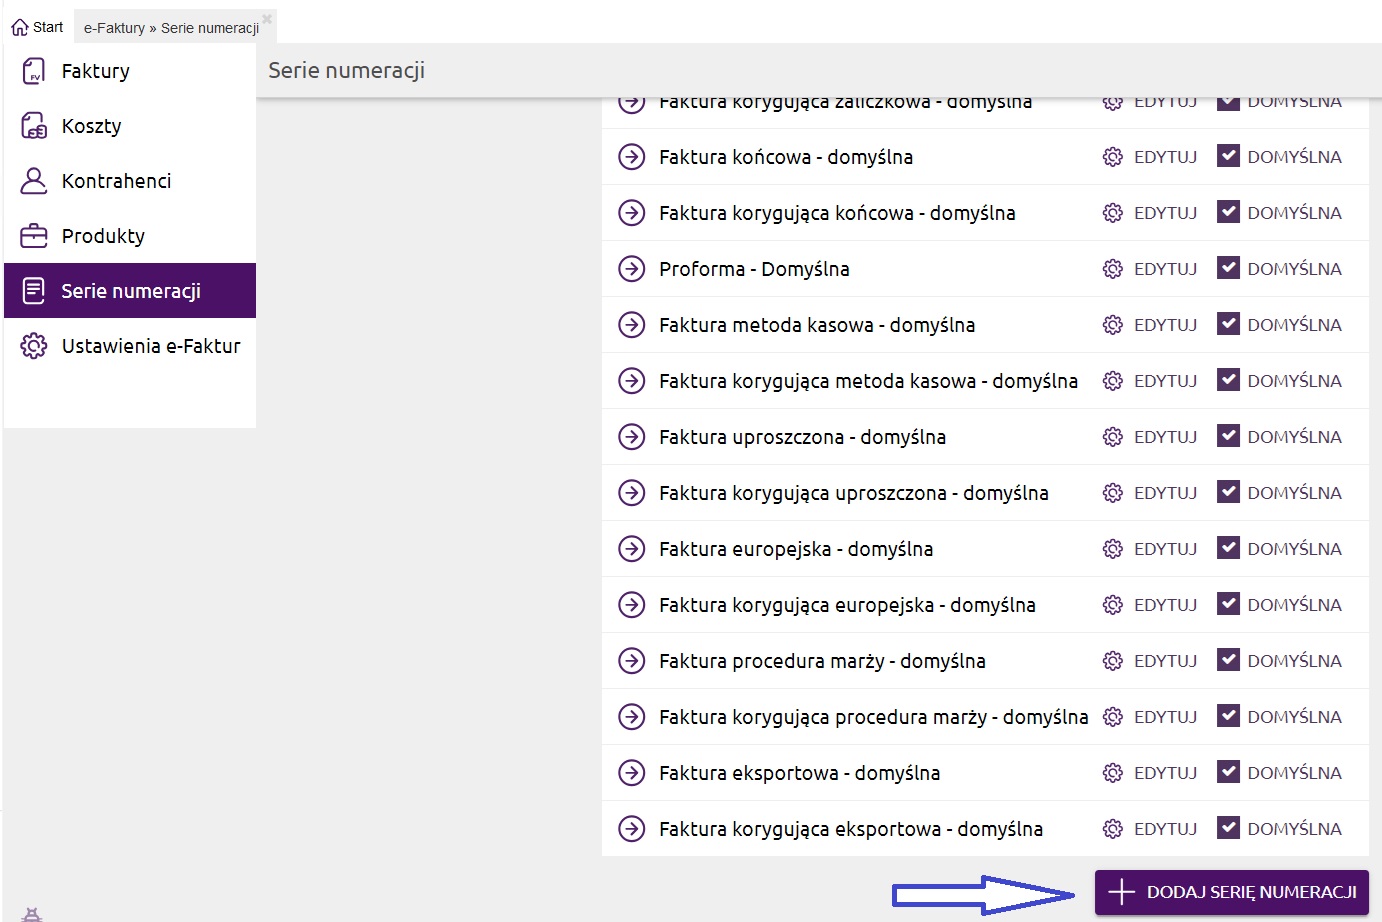Click gear icon for Faktura europejska - domyślna
Screen dimensions: 1382x922
[x=1113, y=549]
